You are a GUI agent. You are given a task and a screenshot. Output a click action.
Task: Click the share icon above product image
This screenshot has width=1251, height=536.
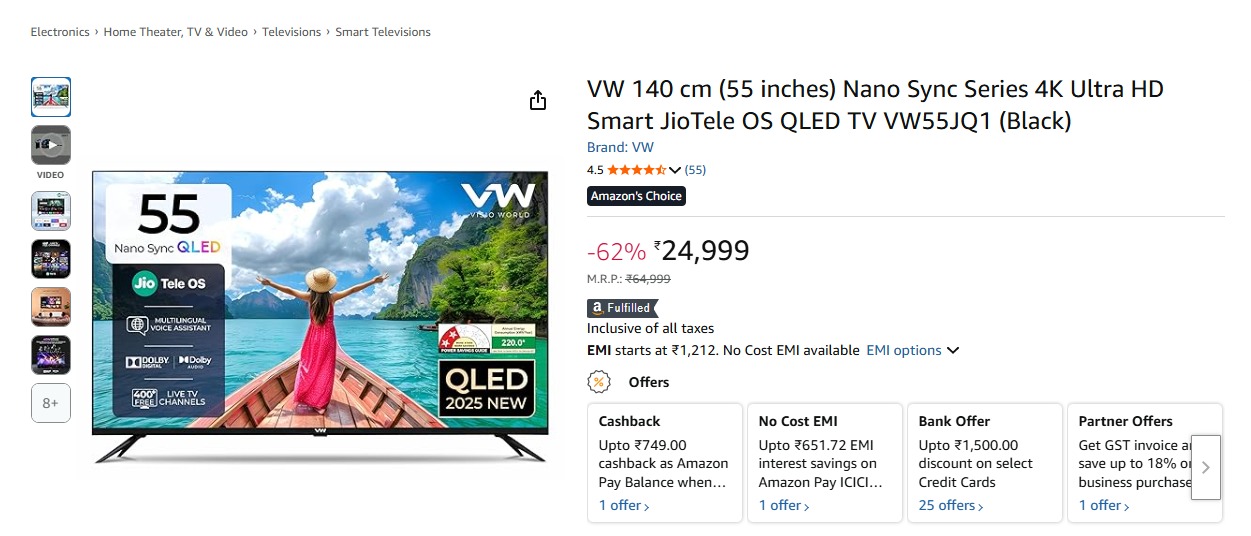(538, 100)
